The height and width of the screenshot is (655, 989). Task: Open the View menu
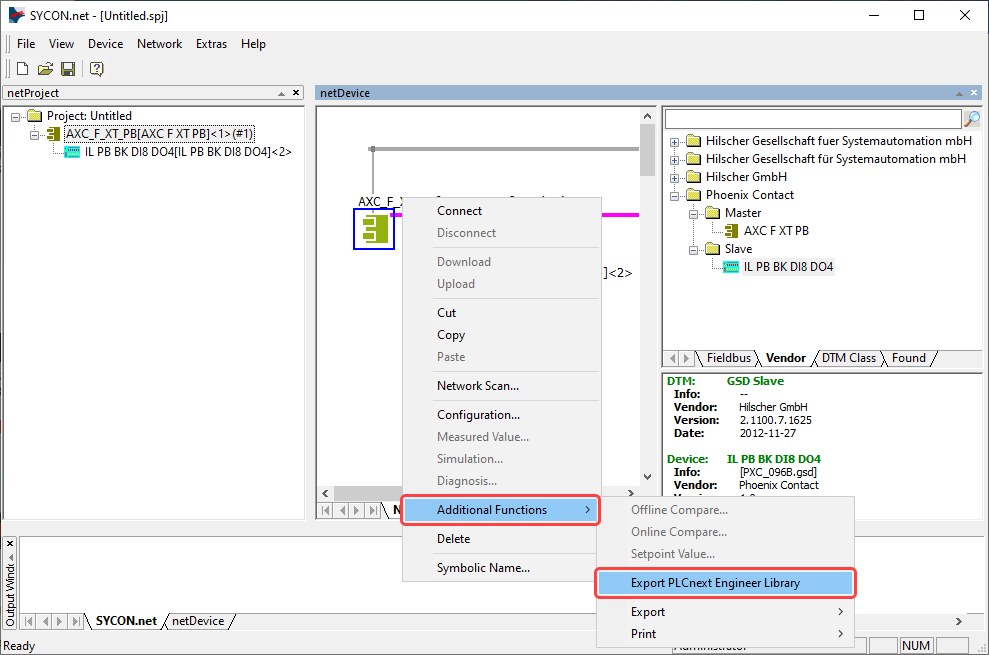point(61,44)
